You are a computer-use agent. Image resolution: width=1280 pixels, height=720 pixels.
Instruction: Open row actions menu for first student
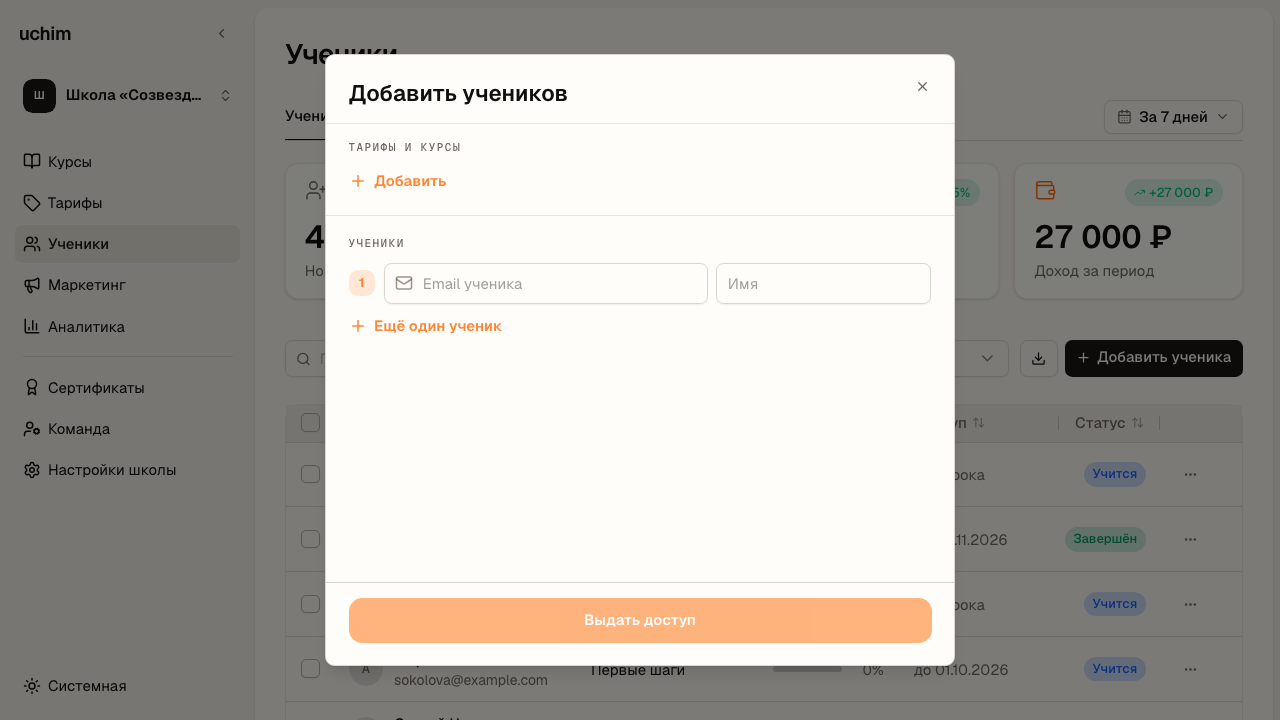click(x=1190, y=474)
